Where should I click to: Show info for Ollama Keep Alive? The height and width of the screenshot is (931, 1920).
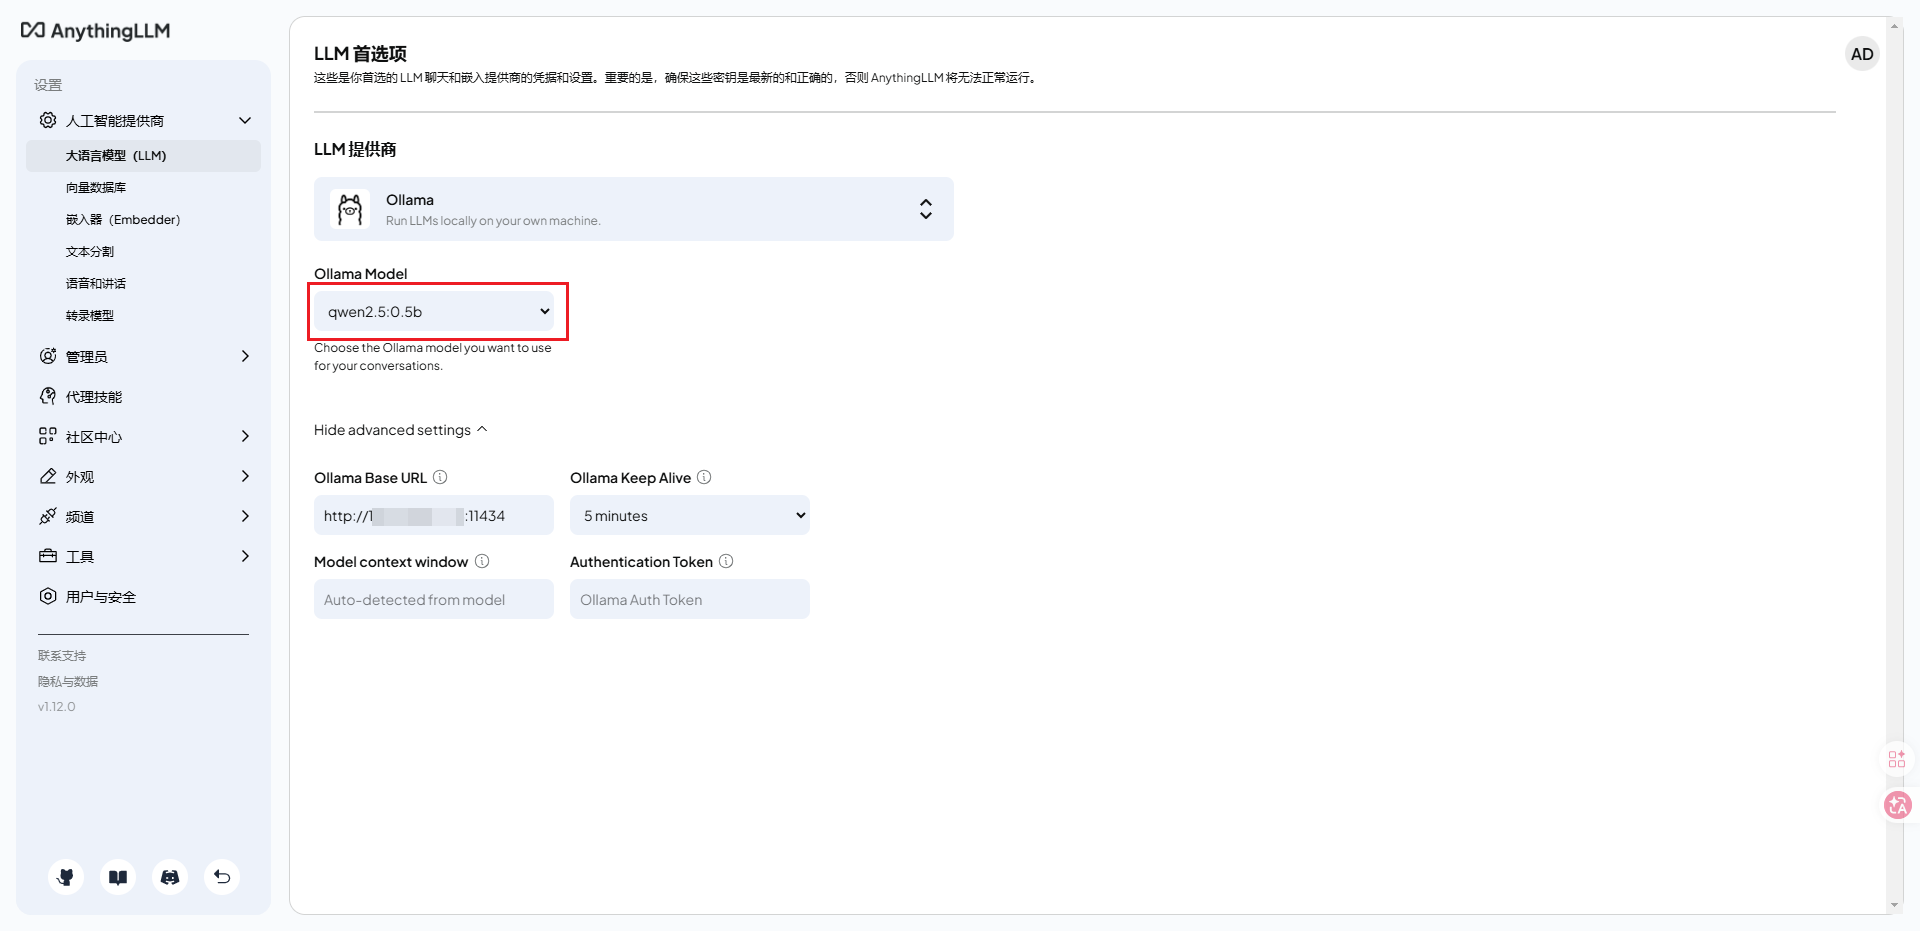tap(704, 477)
